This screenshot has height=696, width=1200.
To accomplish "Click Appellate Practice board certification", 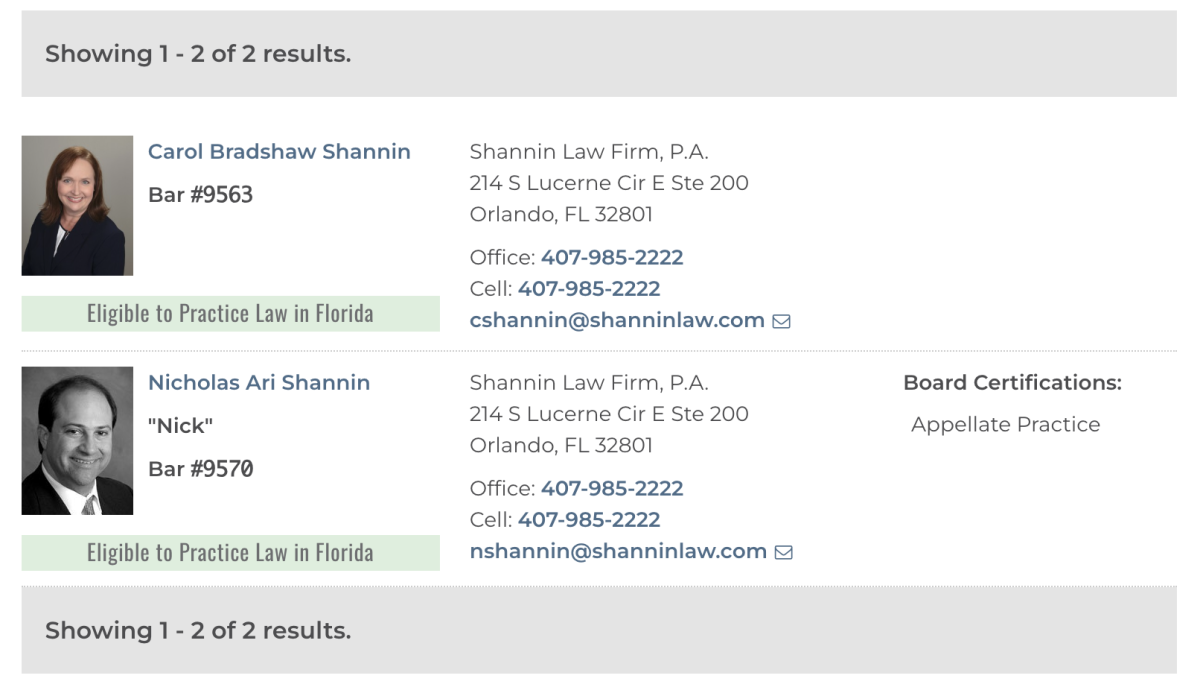I will (x=1005, y=425).
